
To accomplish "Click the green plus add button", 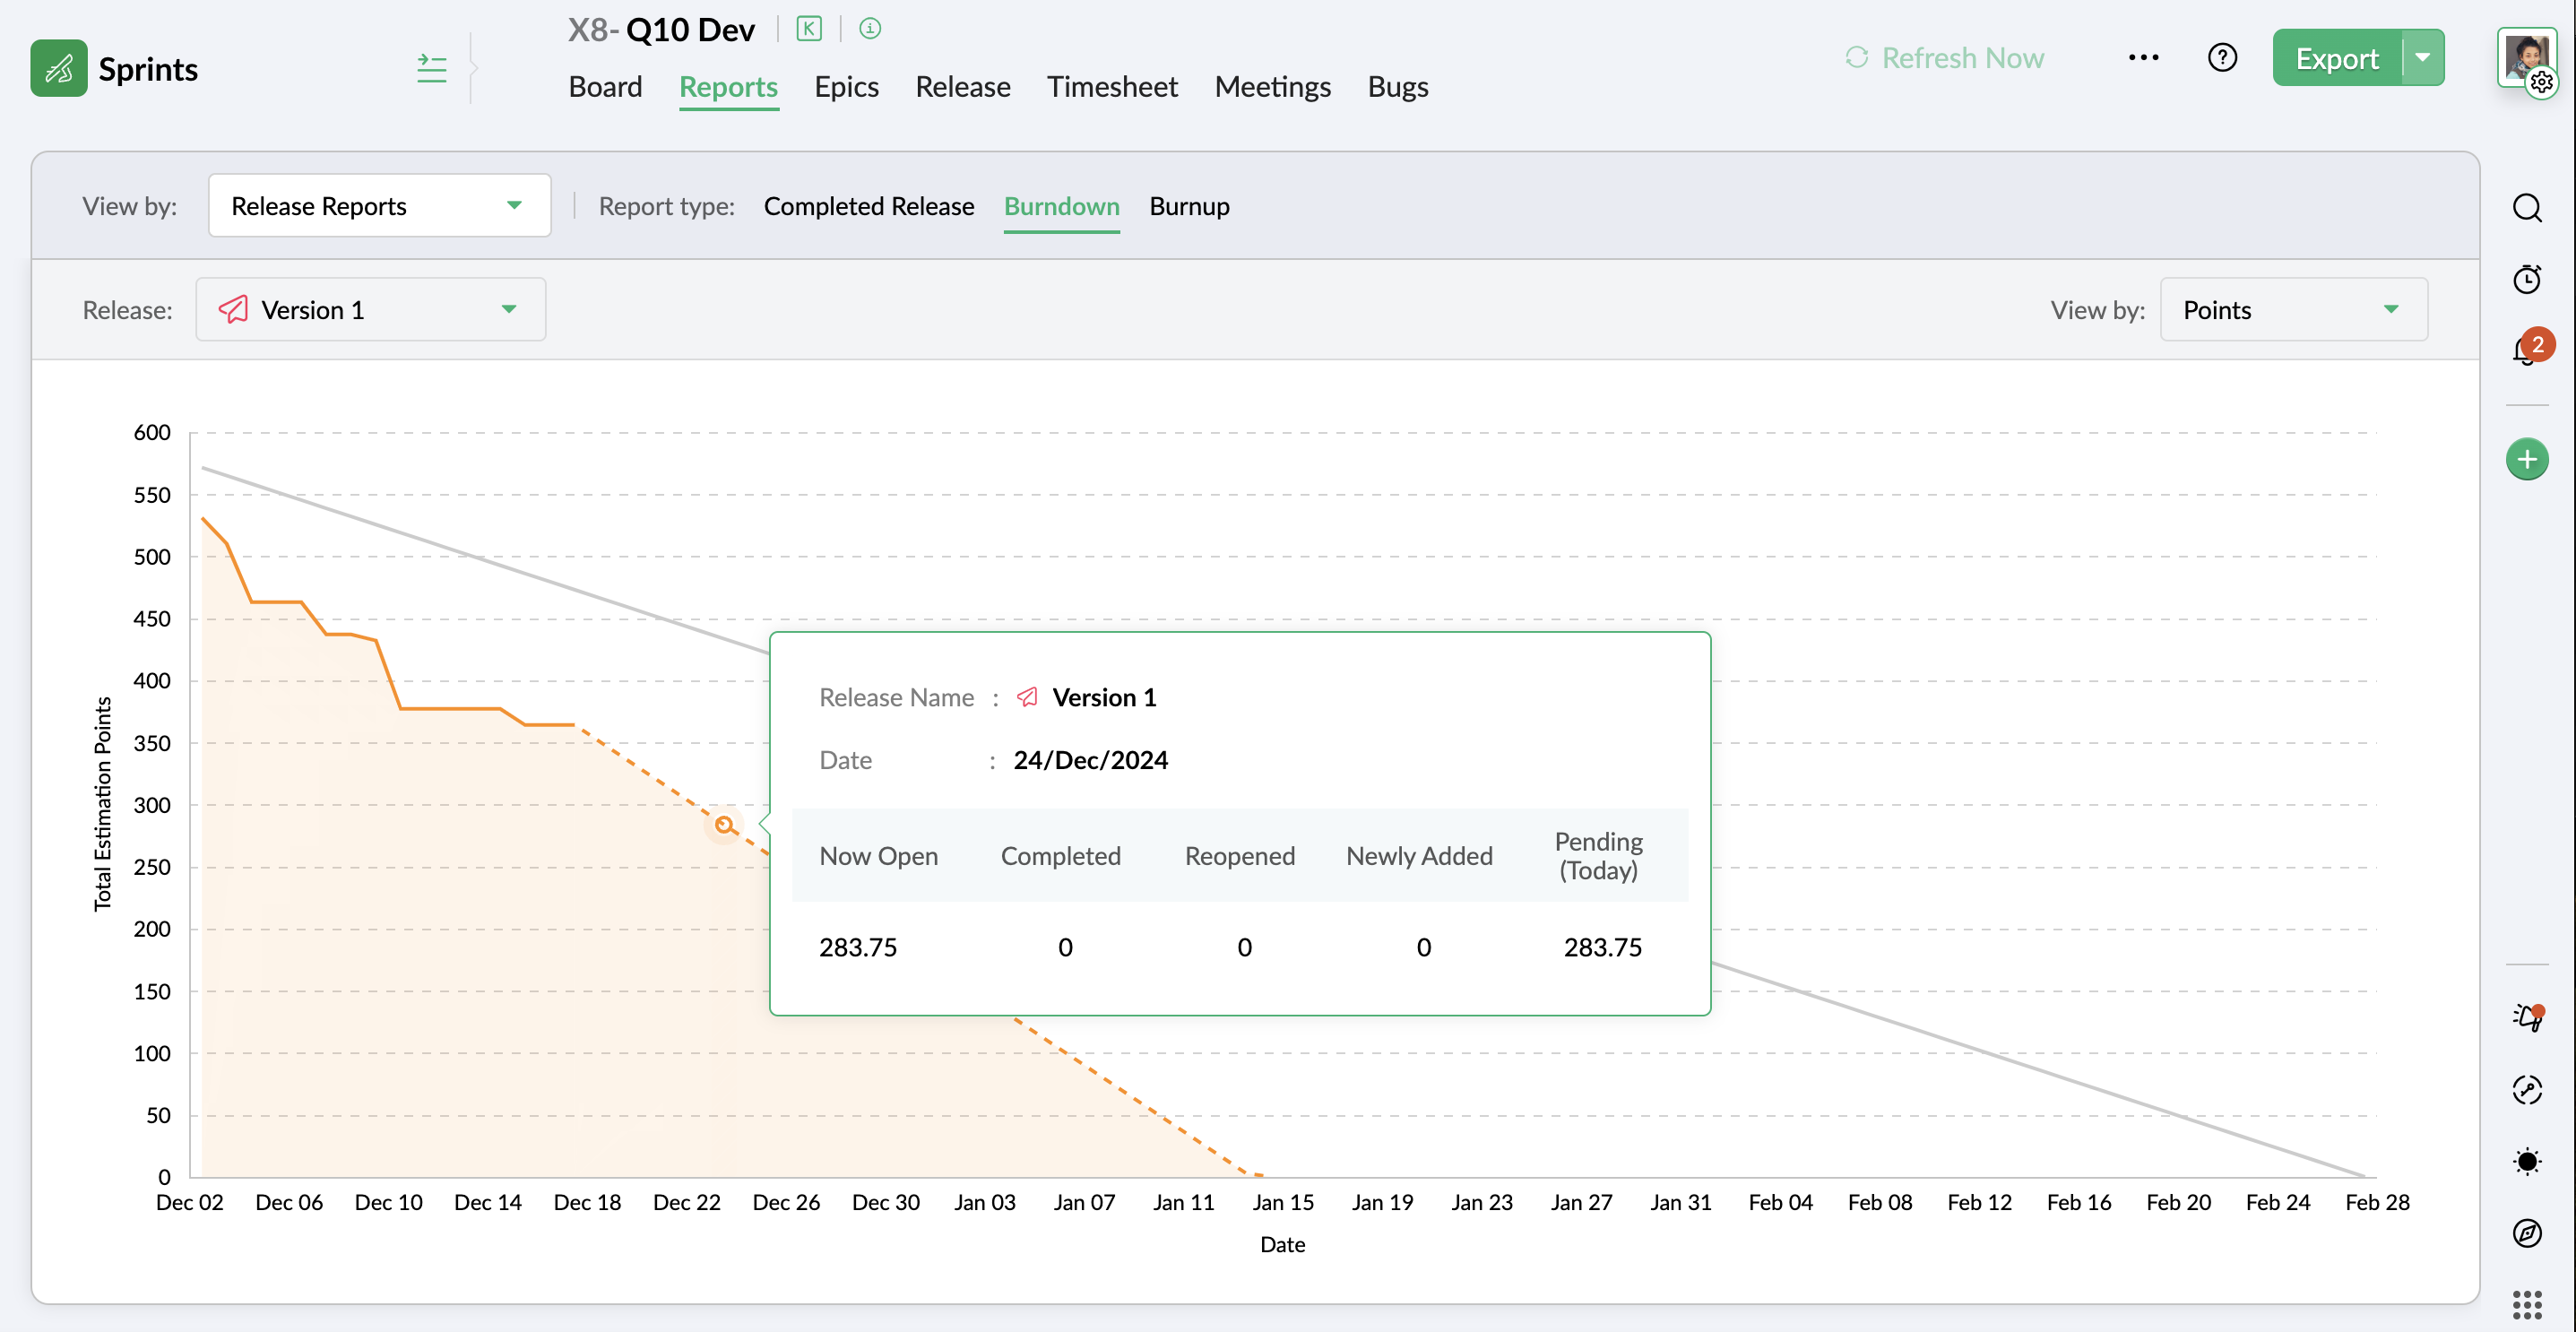I will click(x=2527, y=459).
